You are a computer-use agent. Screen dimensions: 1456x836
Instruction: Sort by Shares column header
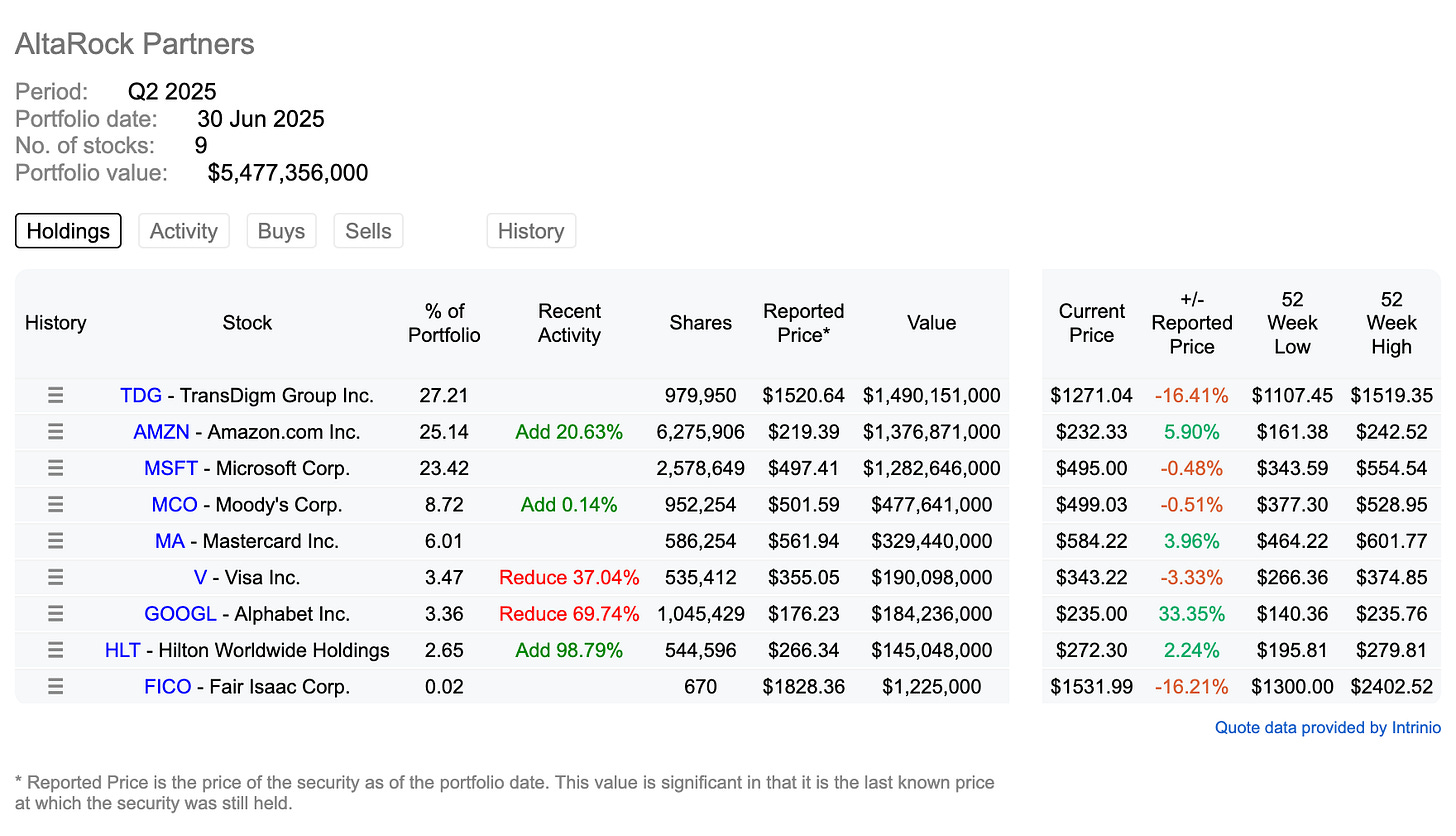coord(701,323)
